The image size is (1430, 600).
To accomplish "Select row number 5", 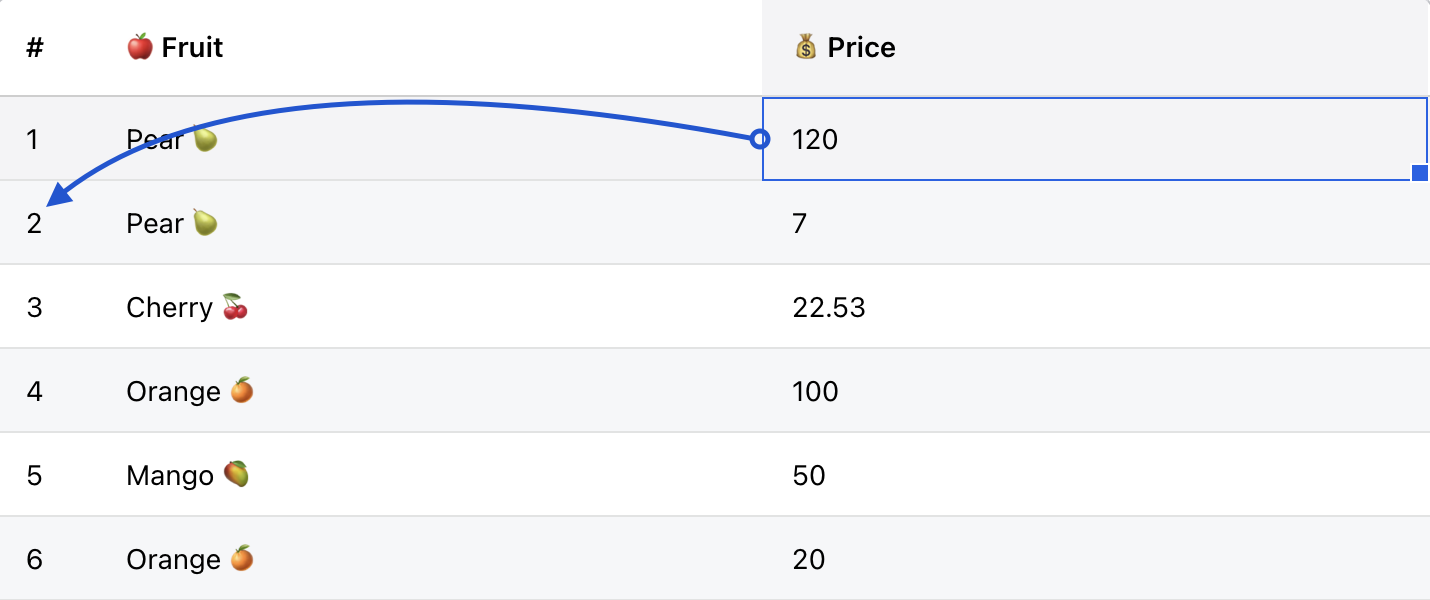I will point(35,475).
